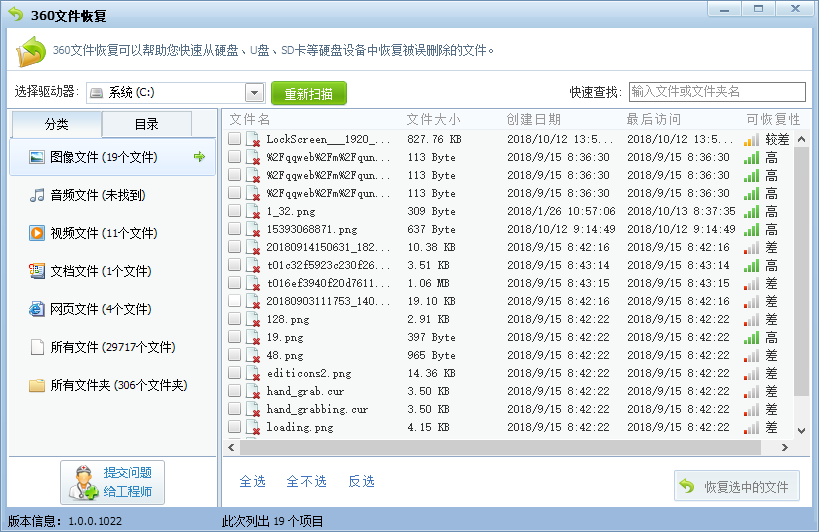Image resolution: width=819 pixels, height=532 pixels.
Task: Click the image files category icon
Action: 37,157
